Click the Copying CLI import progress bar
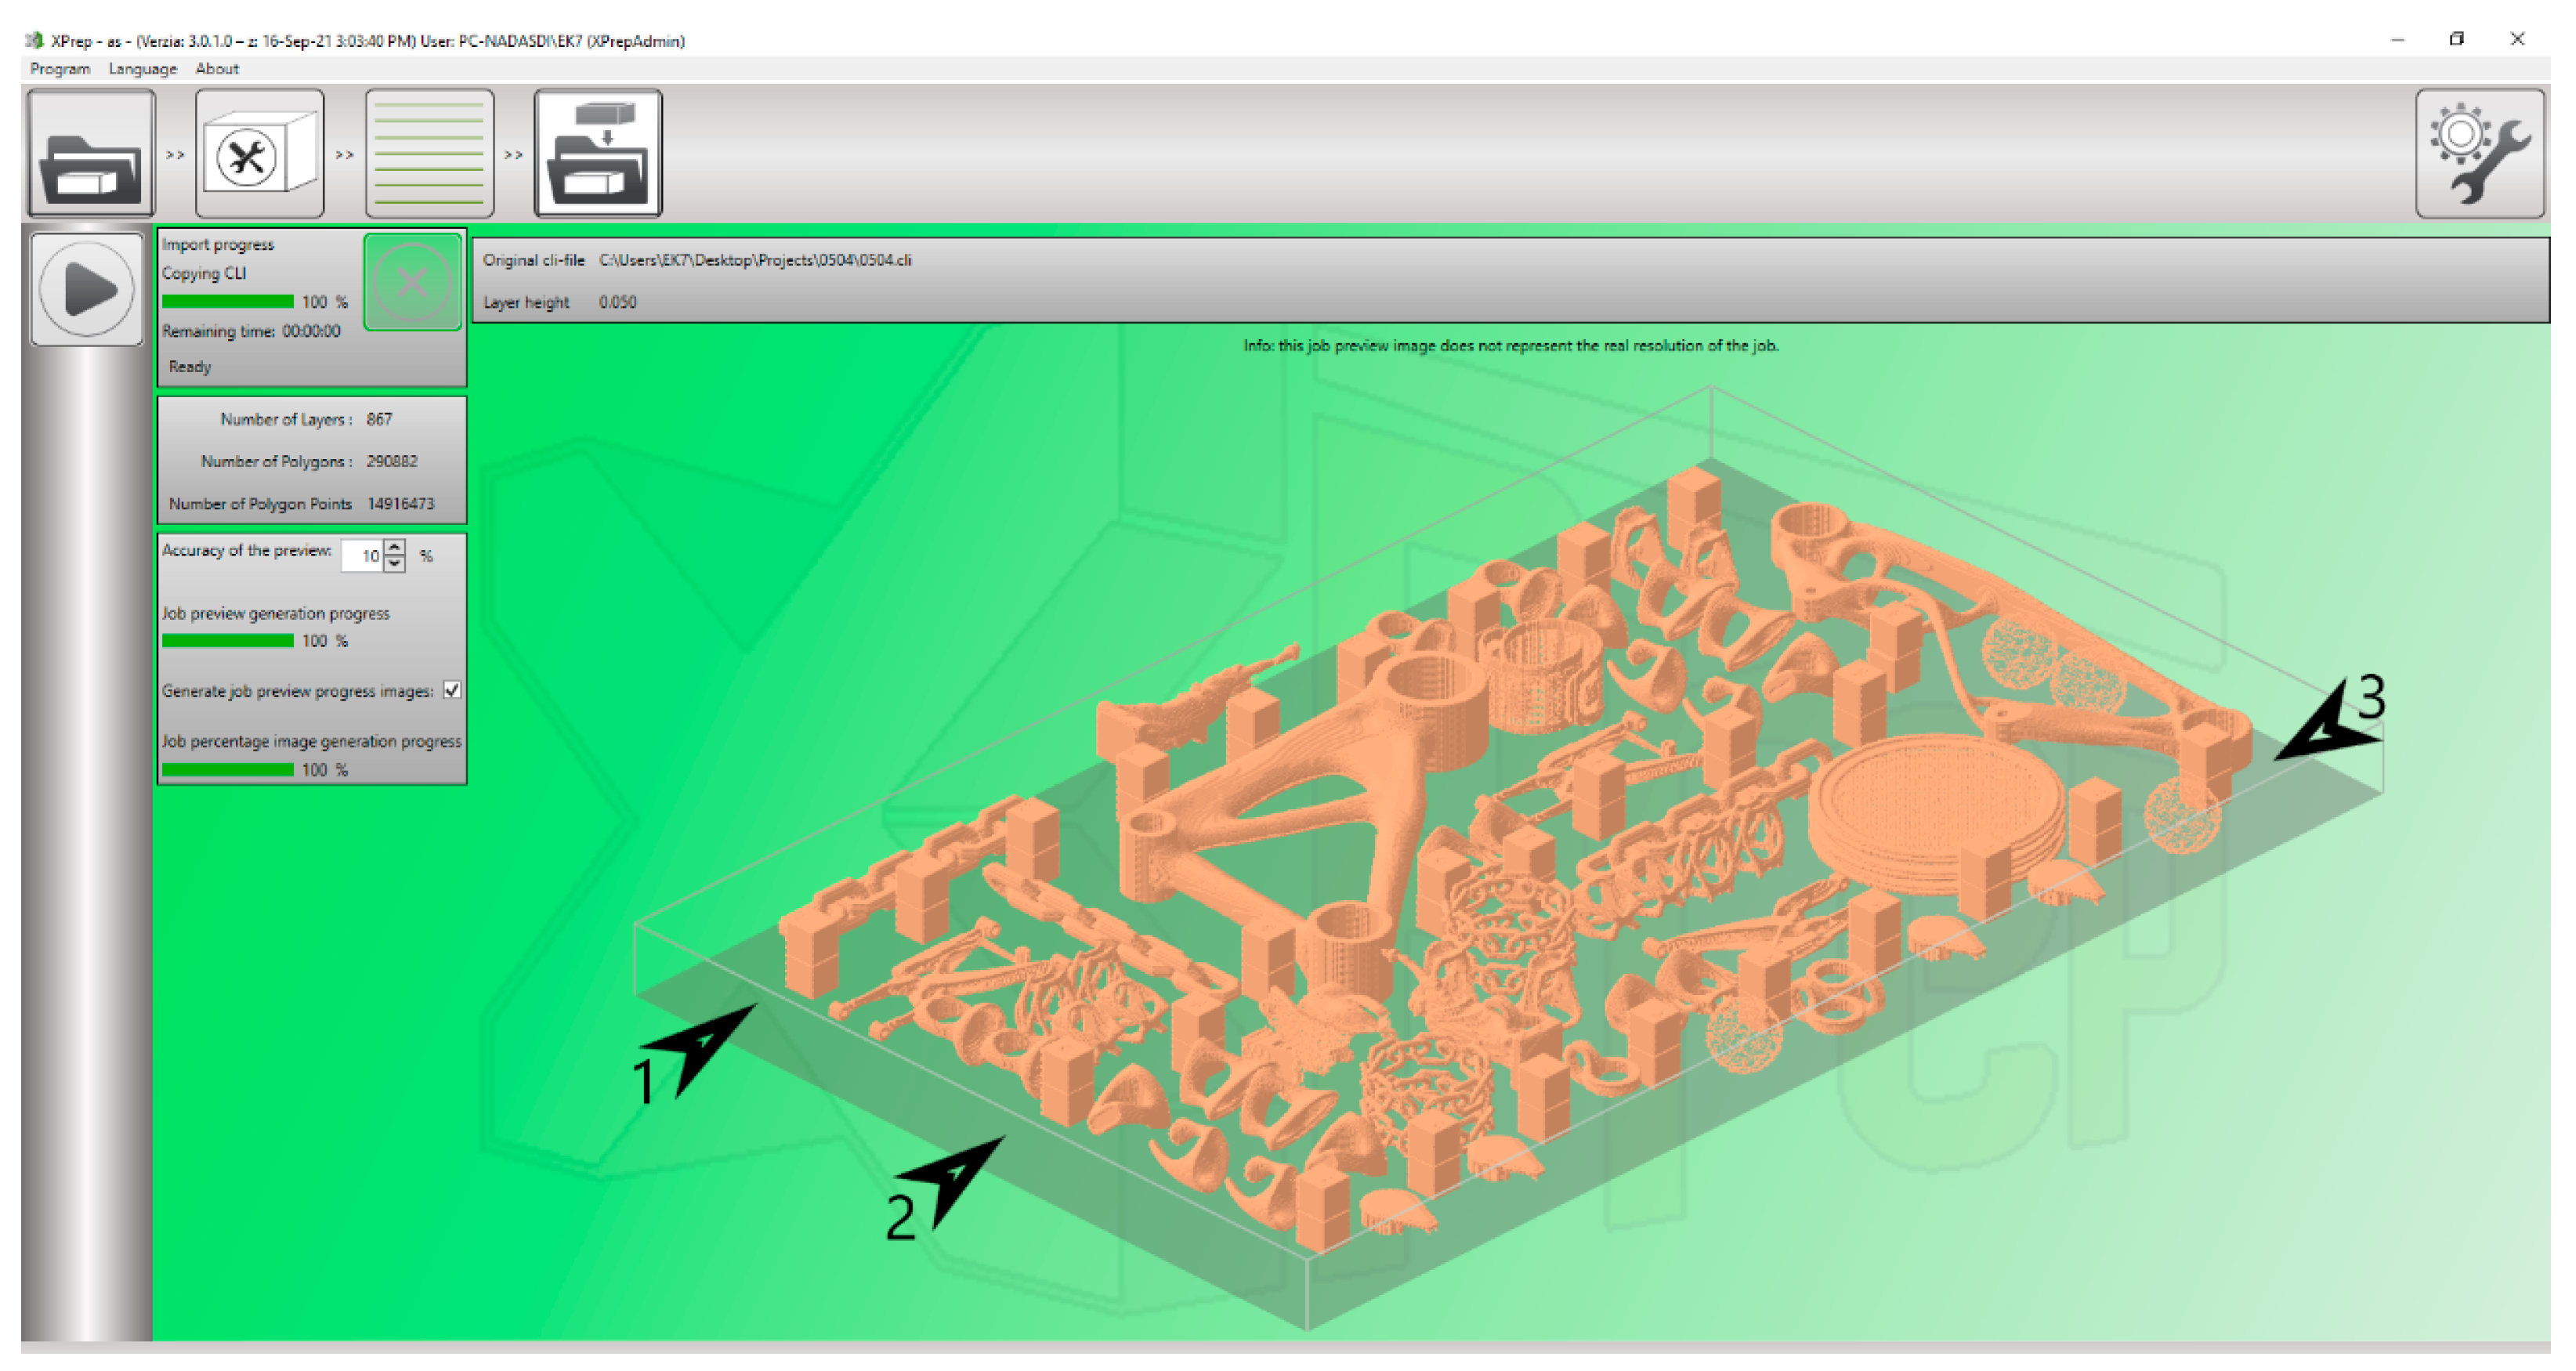The height and width of the screenshot is (1371, 2576). (227, 301)
